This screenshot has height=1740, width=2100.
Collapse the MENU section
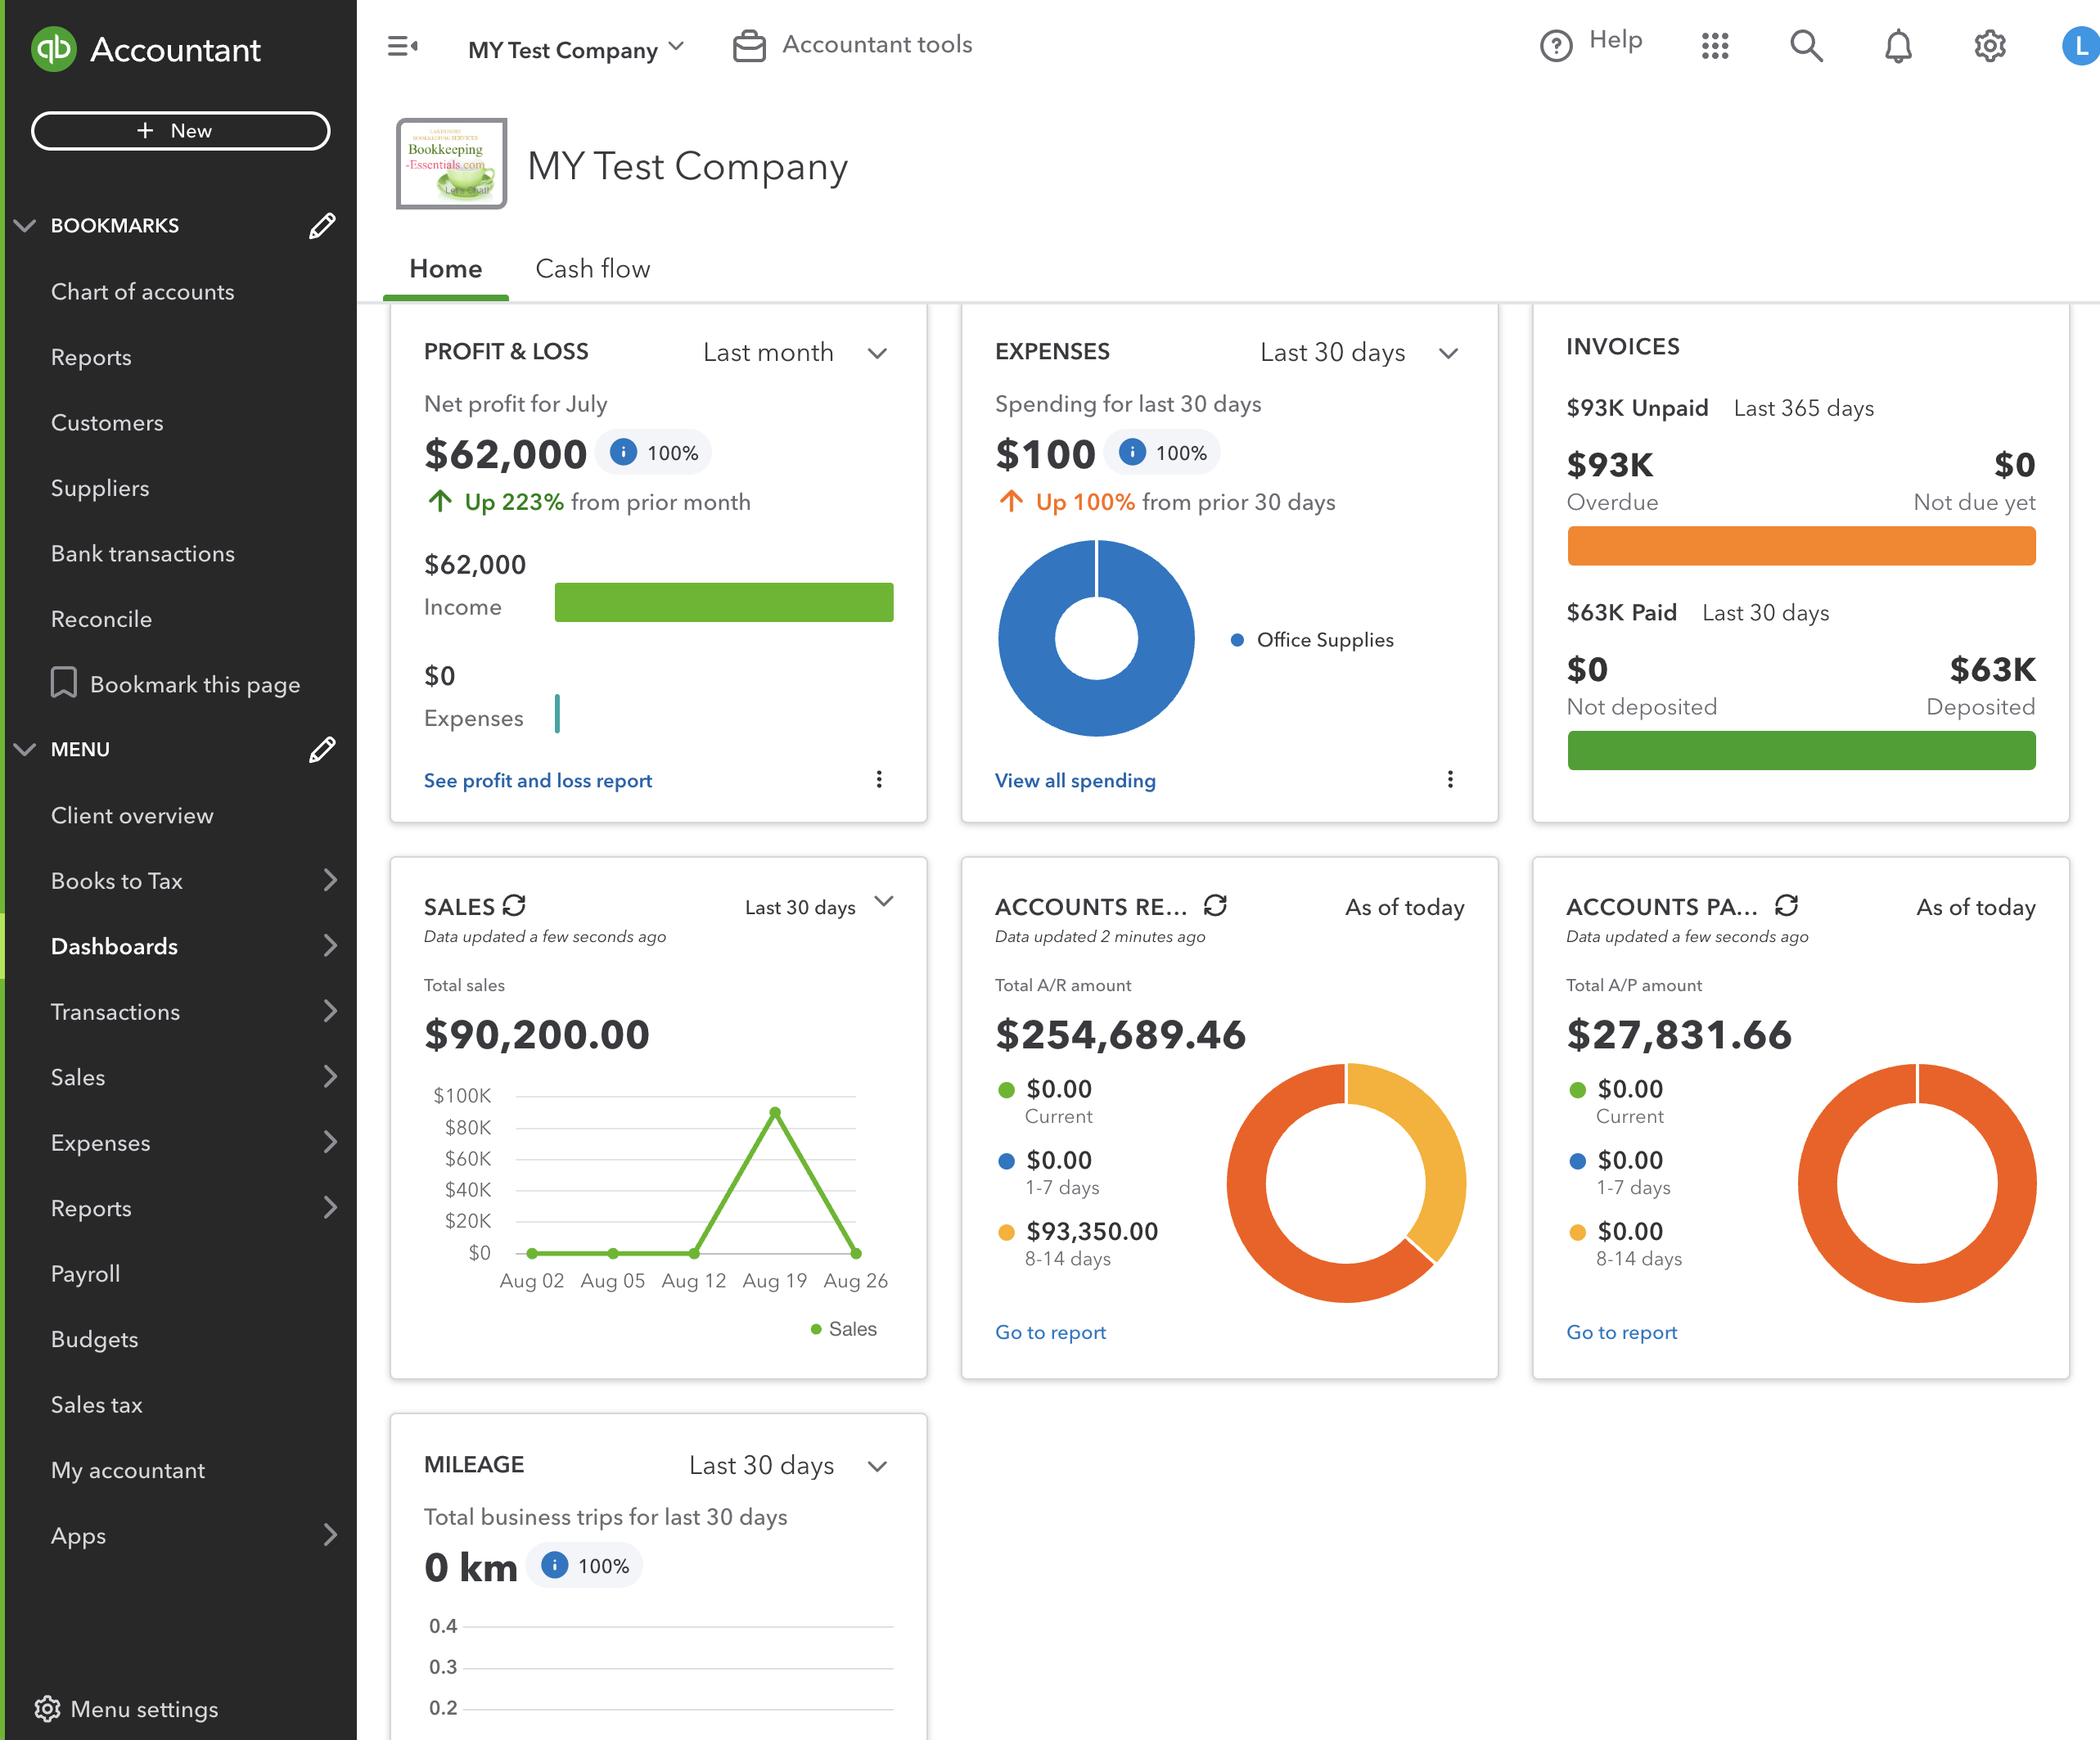pos(25,750)
